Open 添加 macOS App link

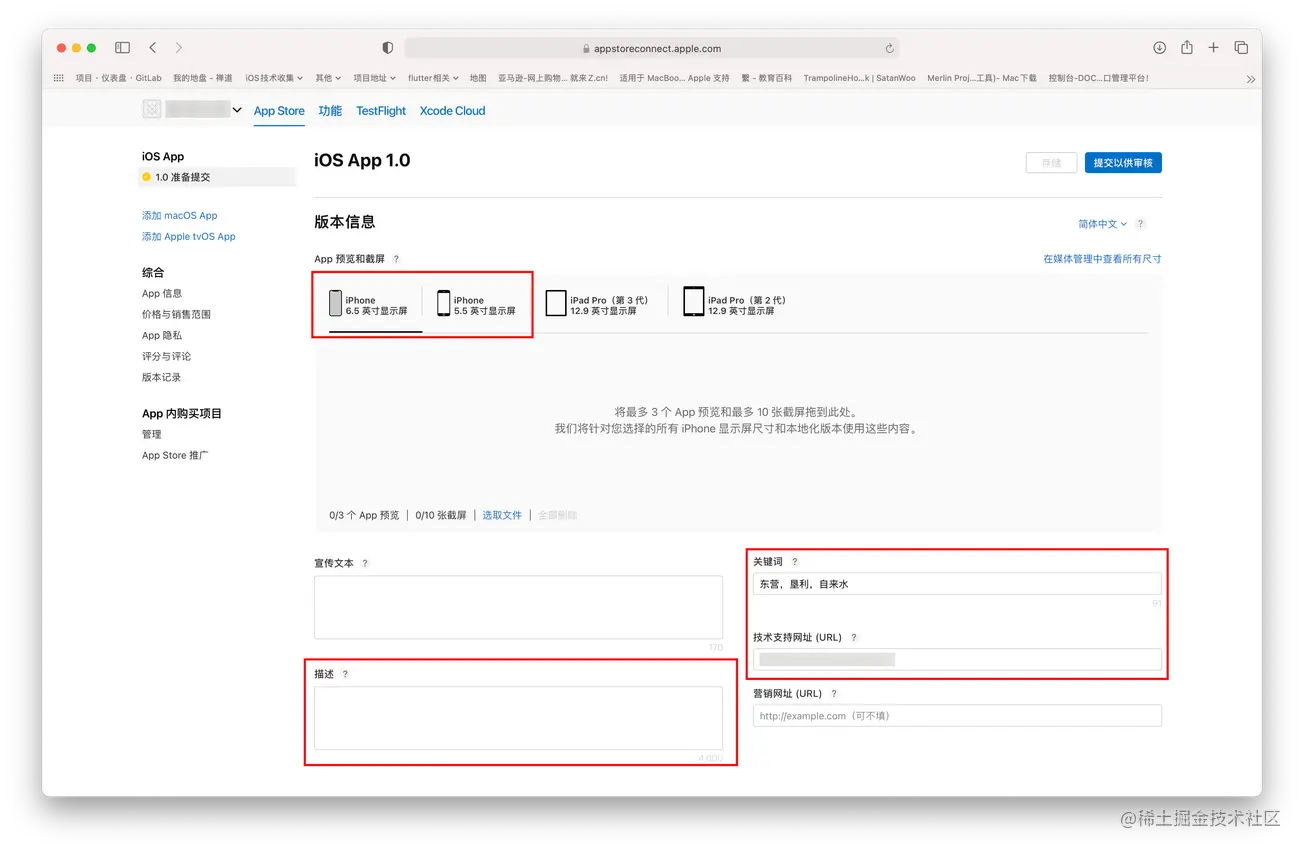[179, 216]
